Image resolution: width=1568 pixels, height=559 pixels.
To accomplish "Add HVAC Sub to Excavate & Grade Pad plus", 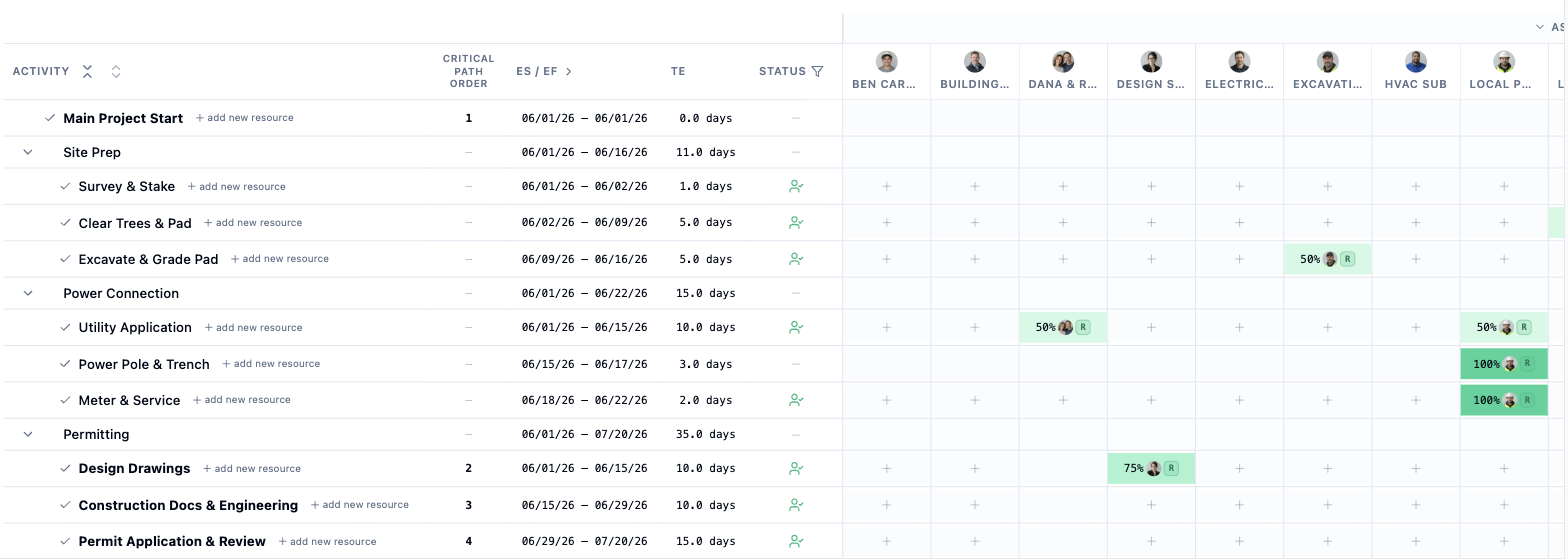I will click(x=1415, y=259).
